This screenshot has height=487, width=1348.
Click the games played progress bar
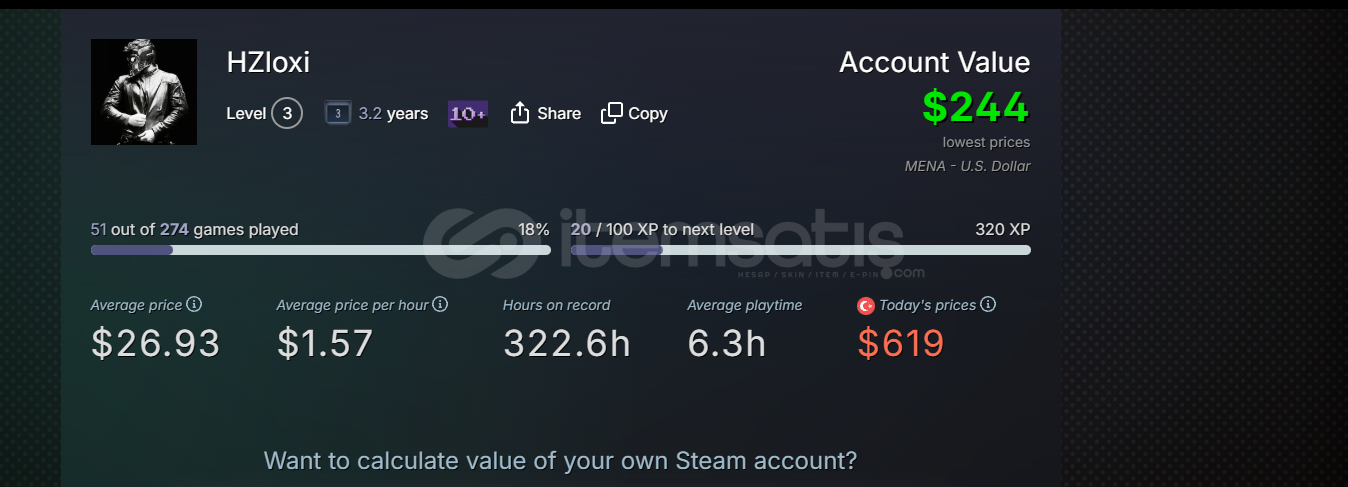[x=321, y=250]
